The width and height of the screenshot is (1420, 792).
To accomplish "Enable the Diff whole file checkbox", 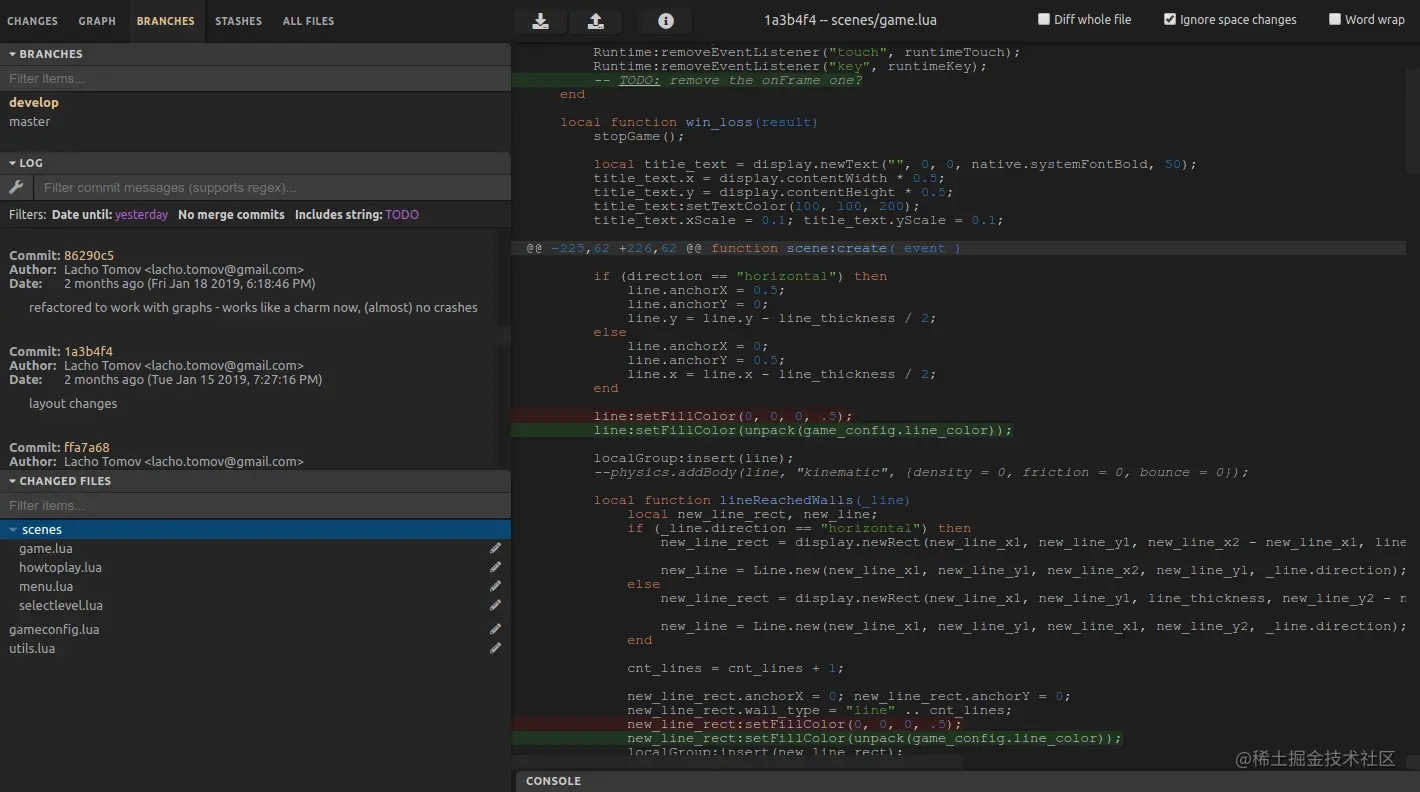I will [x=1044, y=19].
